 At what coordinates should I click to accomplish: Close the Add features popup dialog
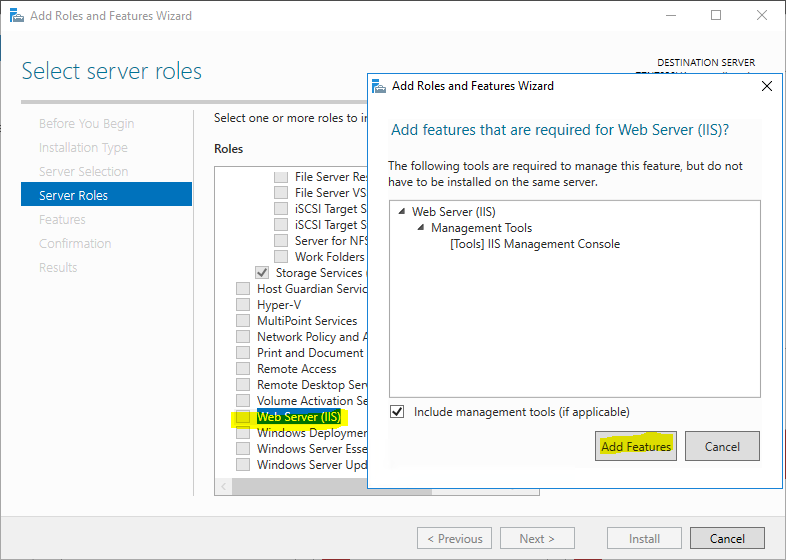(x=767, y=86)
